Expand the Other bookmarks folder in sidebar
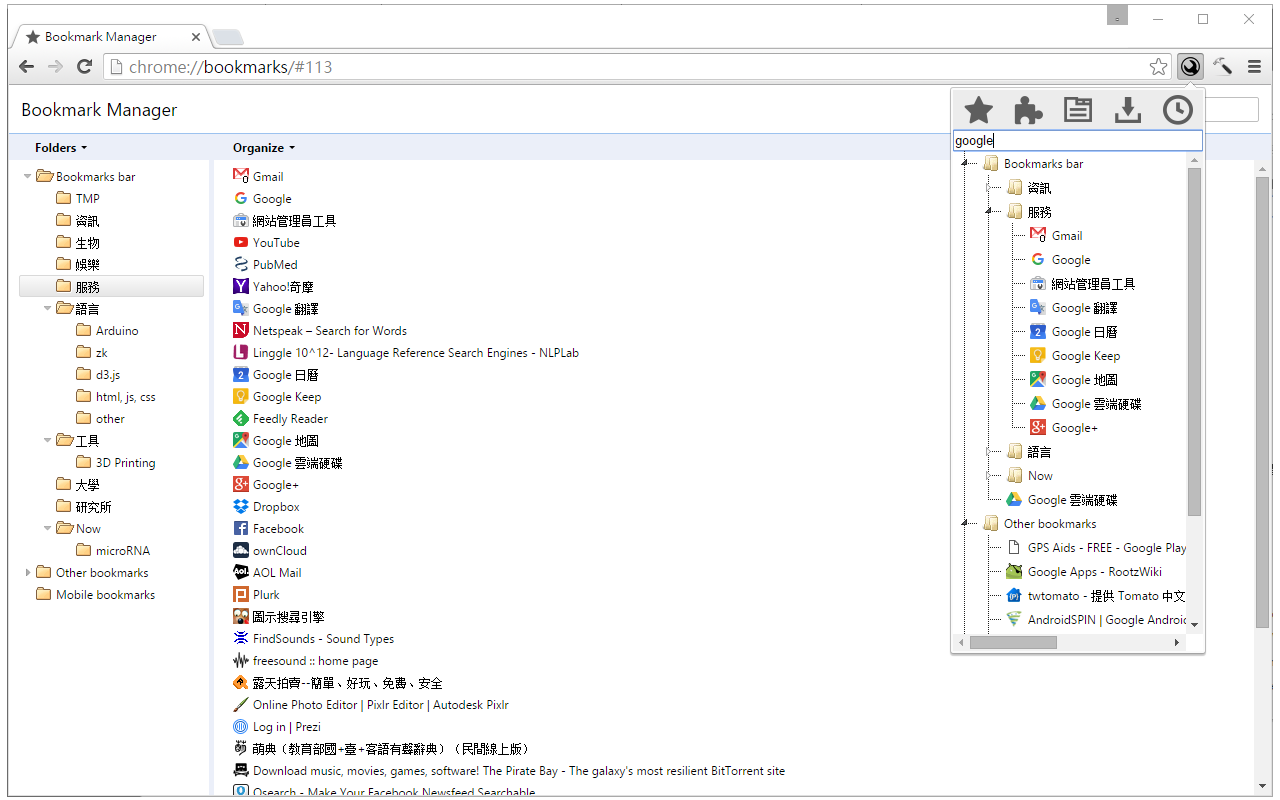 pyautogui.click(x=28, y=573)
